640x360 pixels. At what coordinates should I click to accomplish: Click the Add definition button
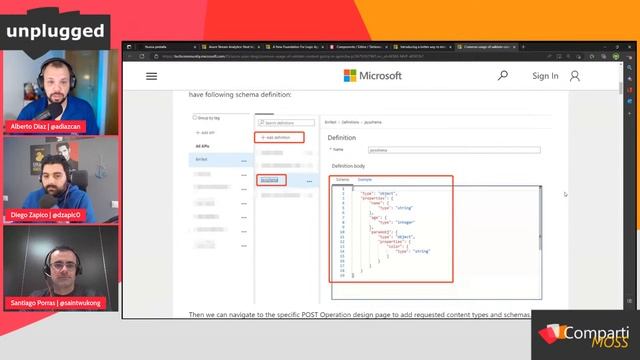[x=279, y=138]
